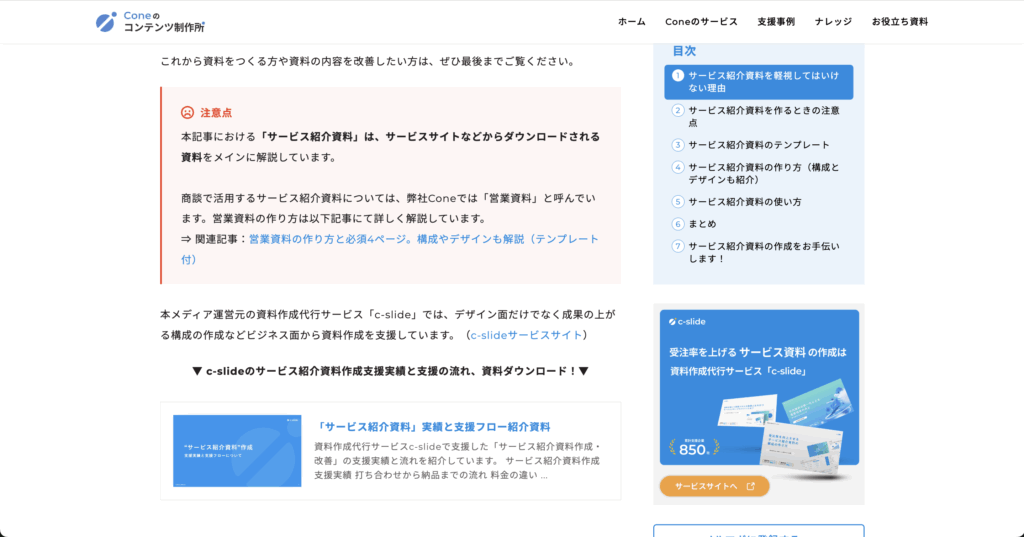Click card description starting 資料作成代行サービスc-slideで支援した
The height and width of the screenshot is (537, 1024).
coord(457,461)
